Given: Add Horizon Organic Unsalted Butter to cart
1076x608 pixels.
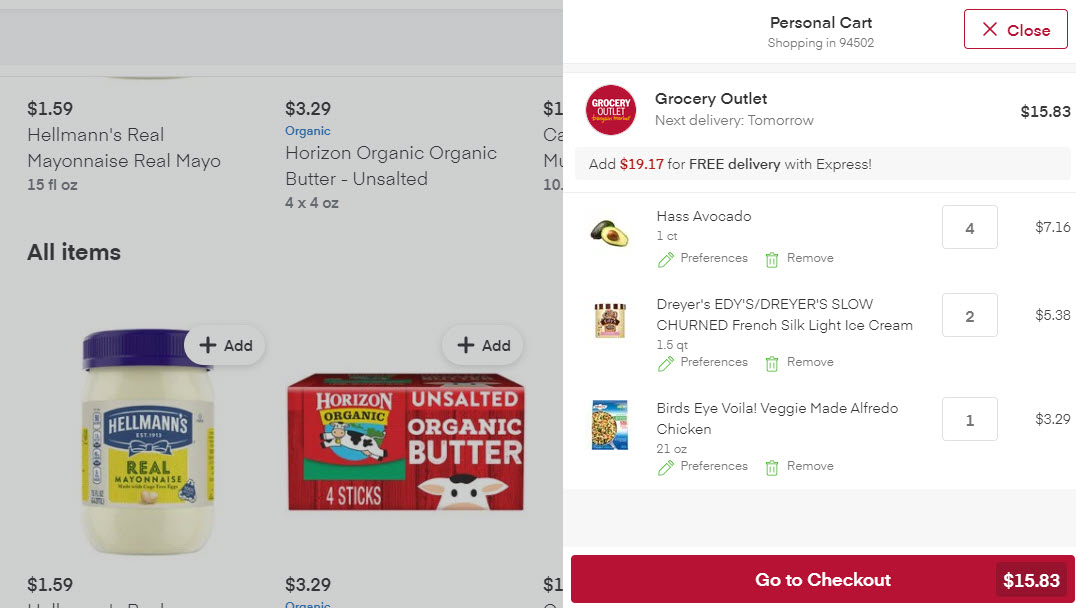Looking at the screenshot, I should point(483,346).
